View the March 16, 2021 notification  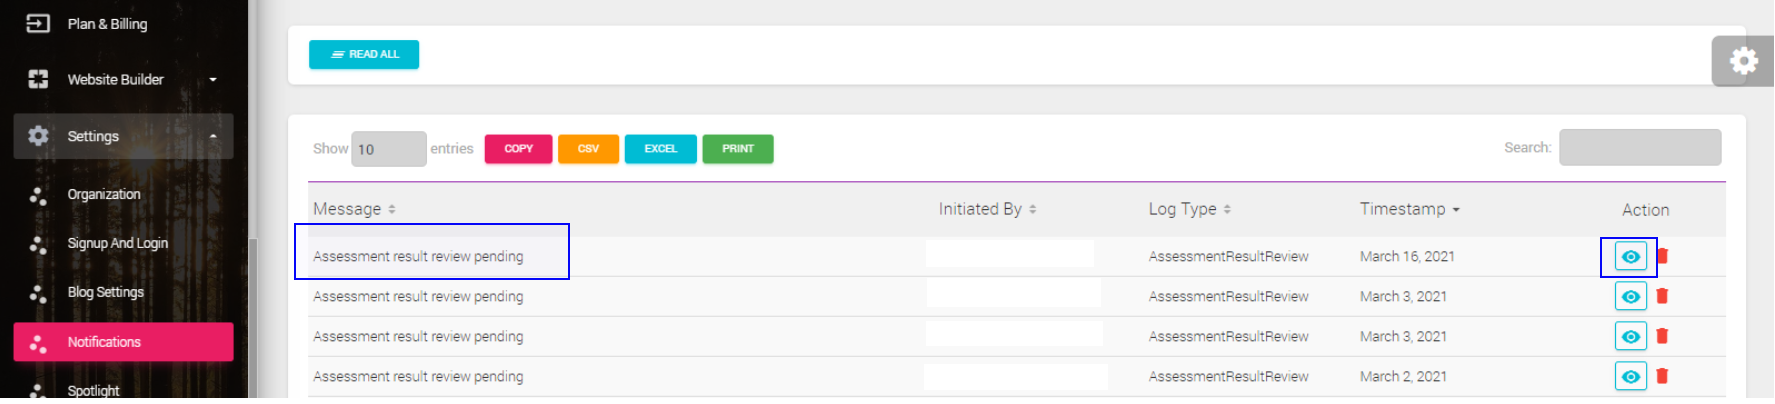tap(1630, 257)
